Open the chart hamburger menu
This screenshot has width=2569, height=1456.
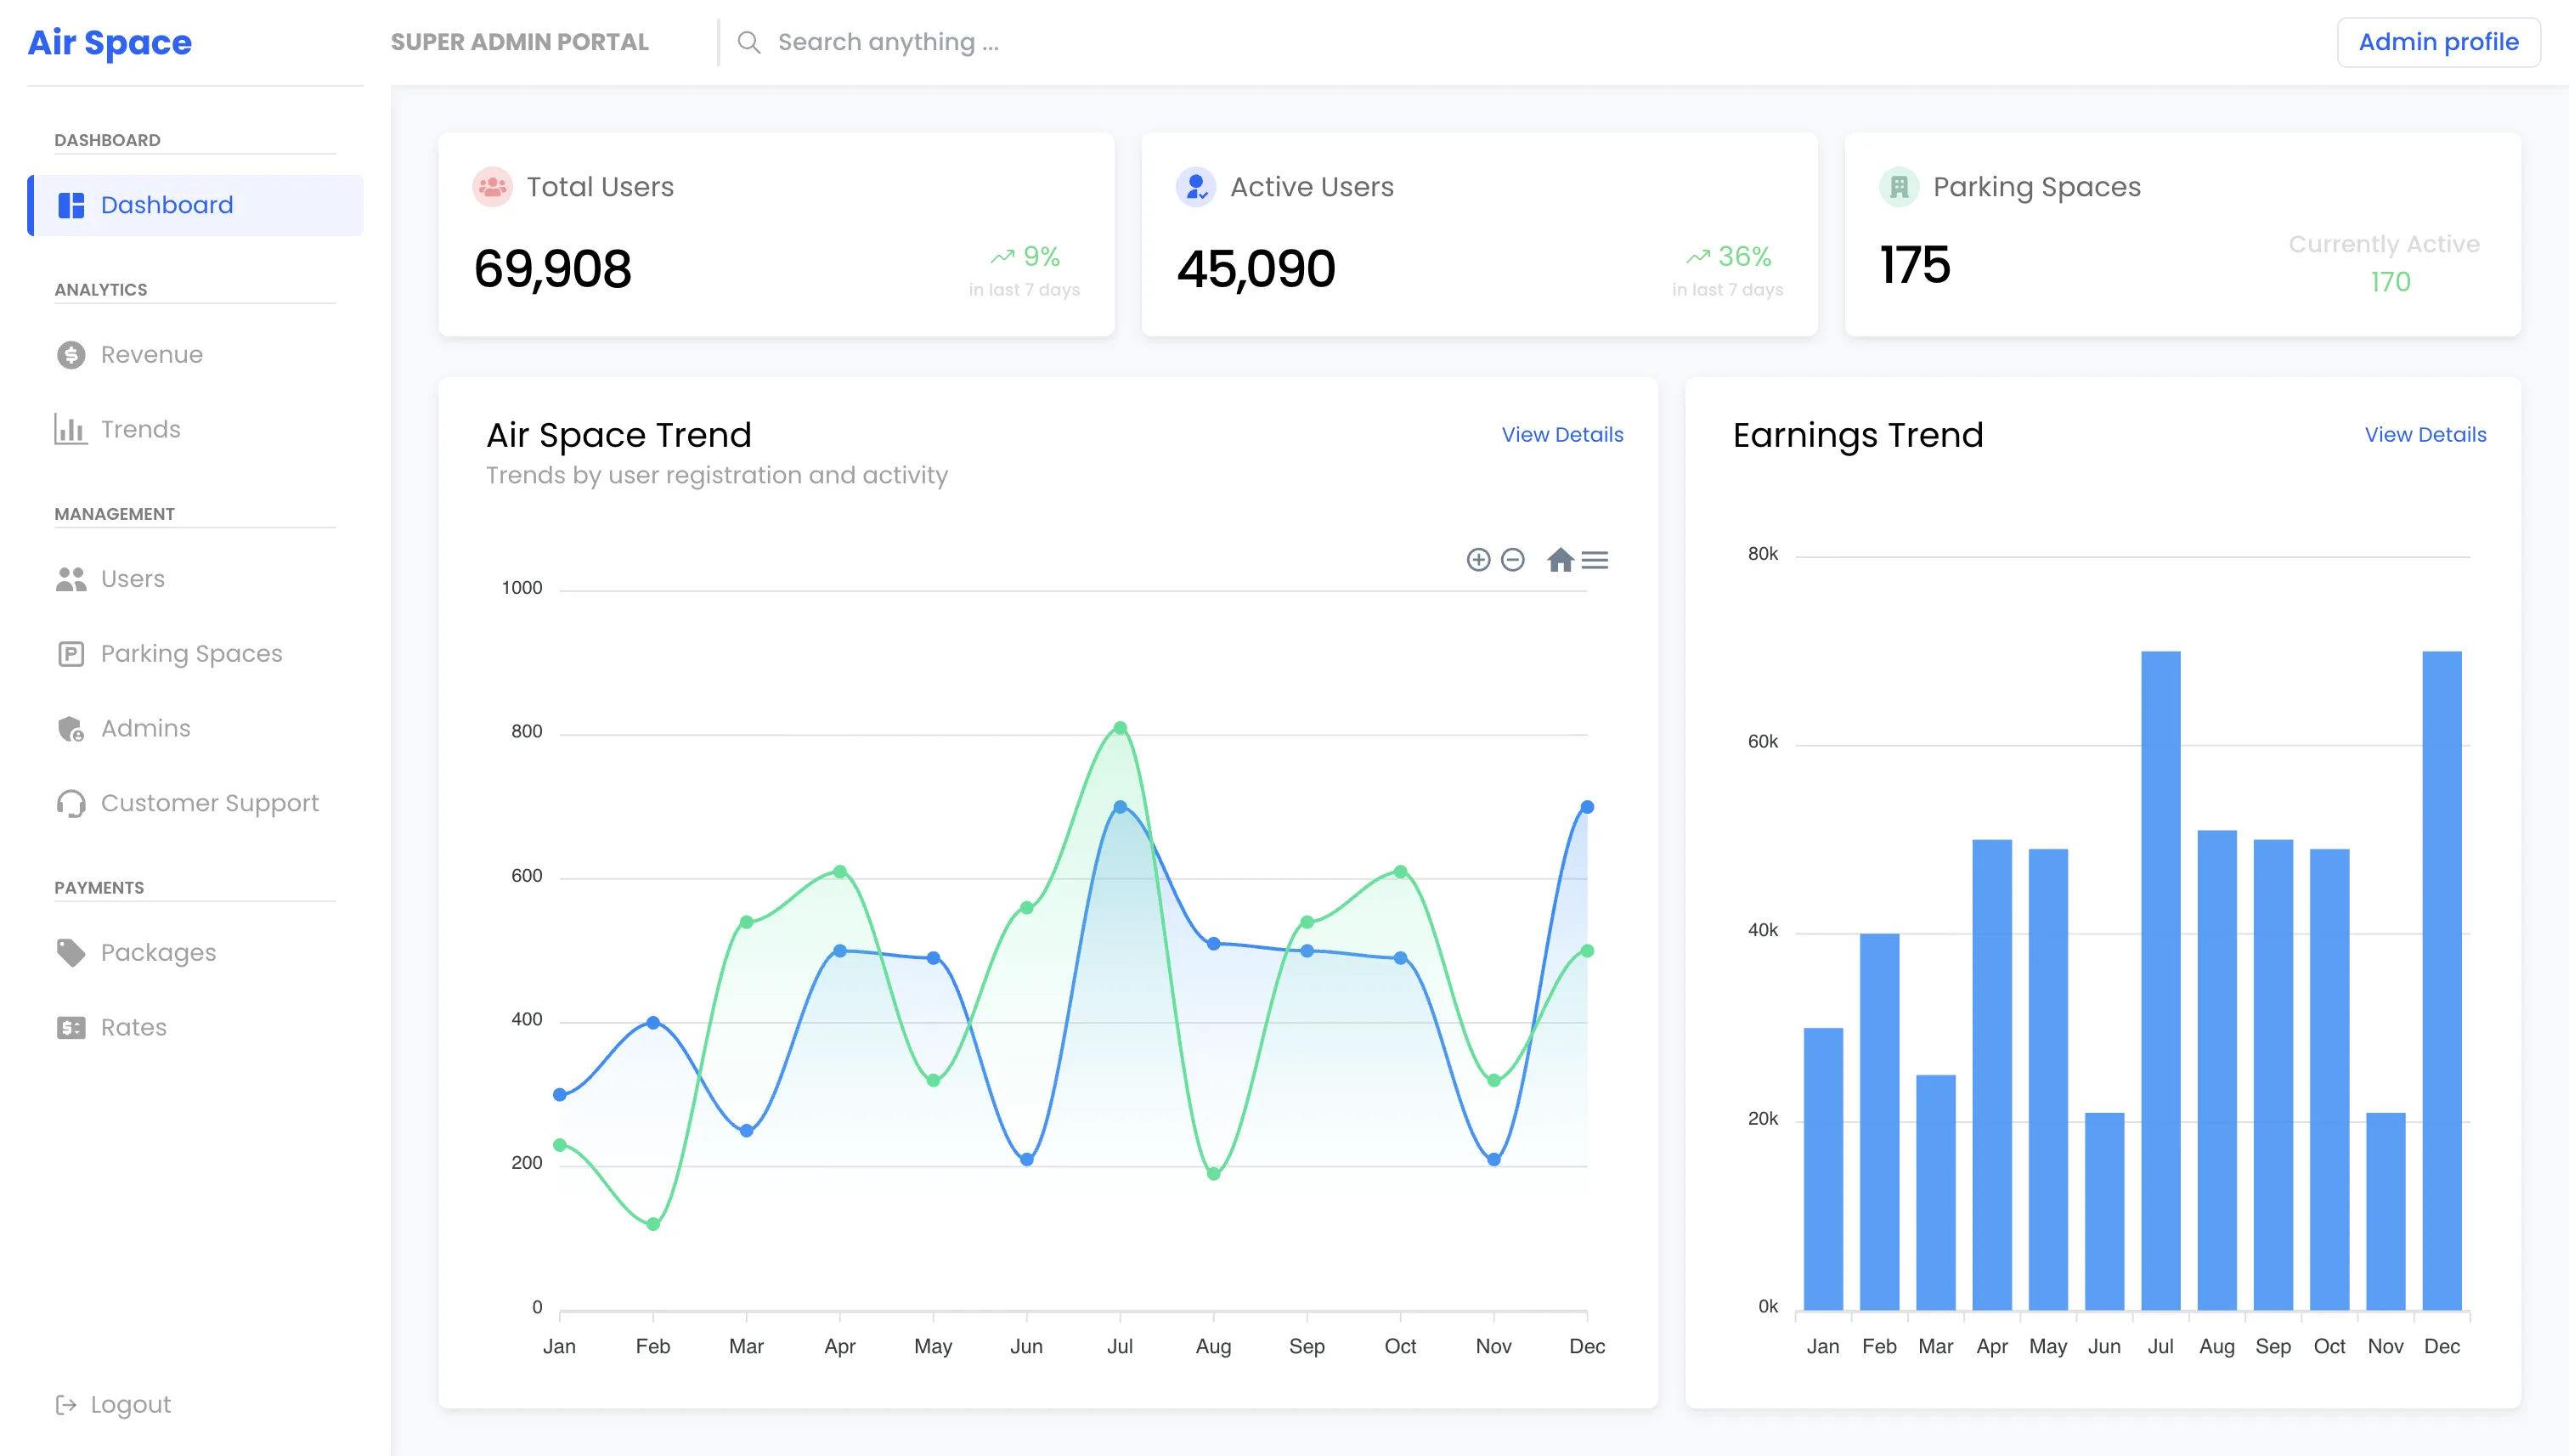click(x=1595, y=560)
